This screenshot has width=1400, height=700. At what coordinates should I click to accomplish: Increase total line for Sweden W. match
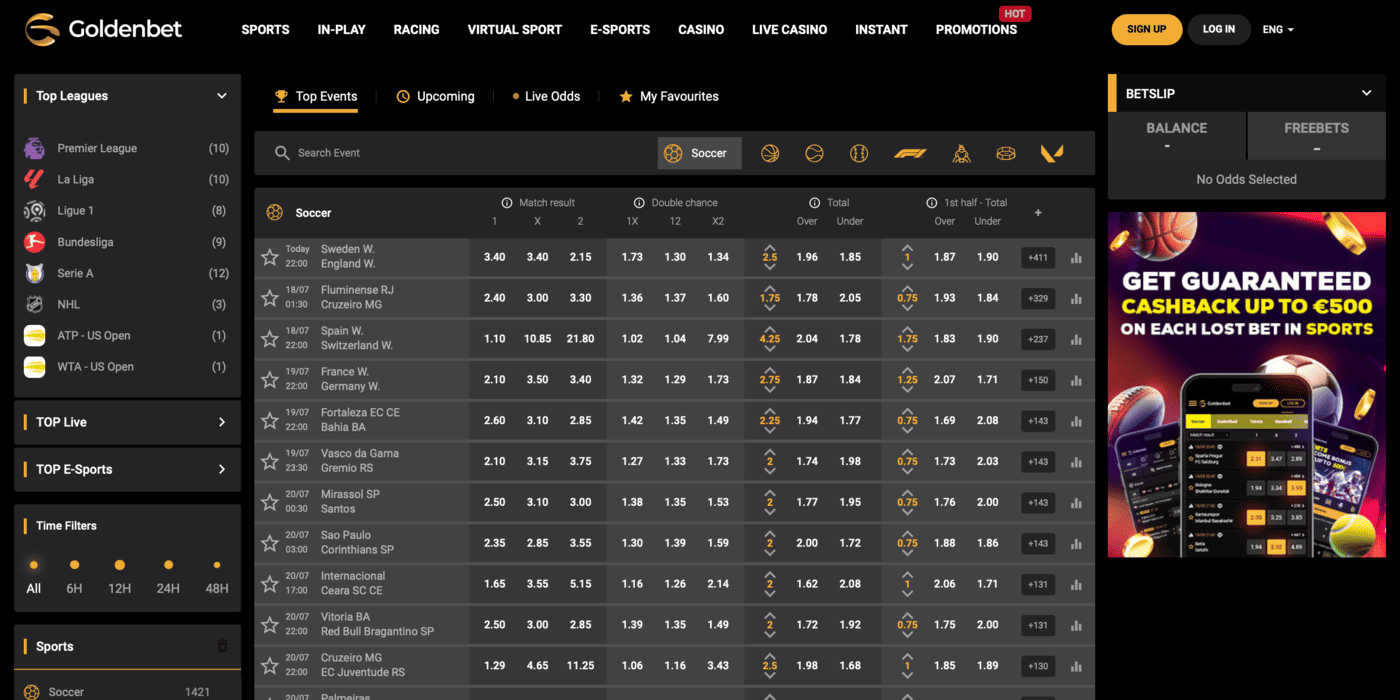tap(770, 247)
